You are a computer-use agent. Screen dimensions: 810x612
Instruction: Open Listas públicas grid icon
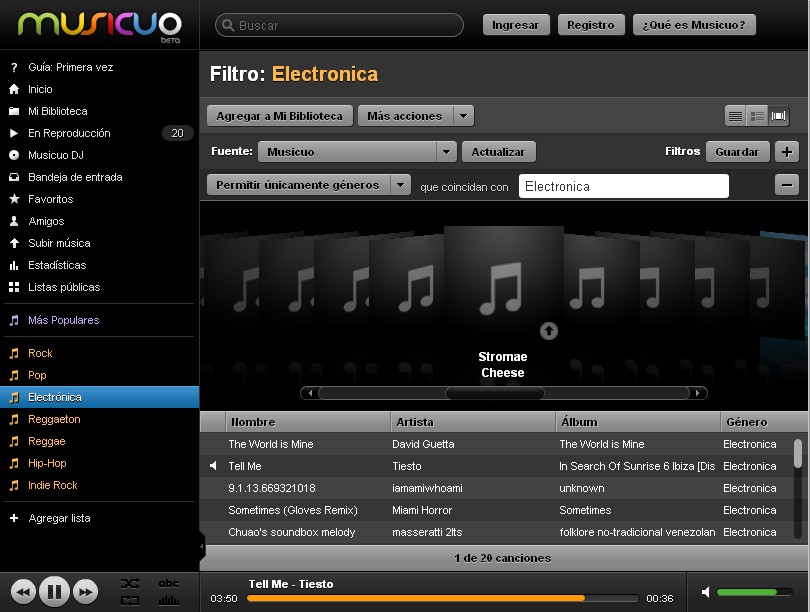click(14, 287)
